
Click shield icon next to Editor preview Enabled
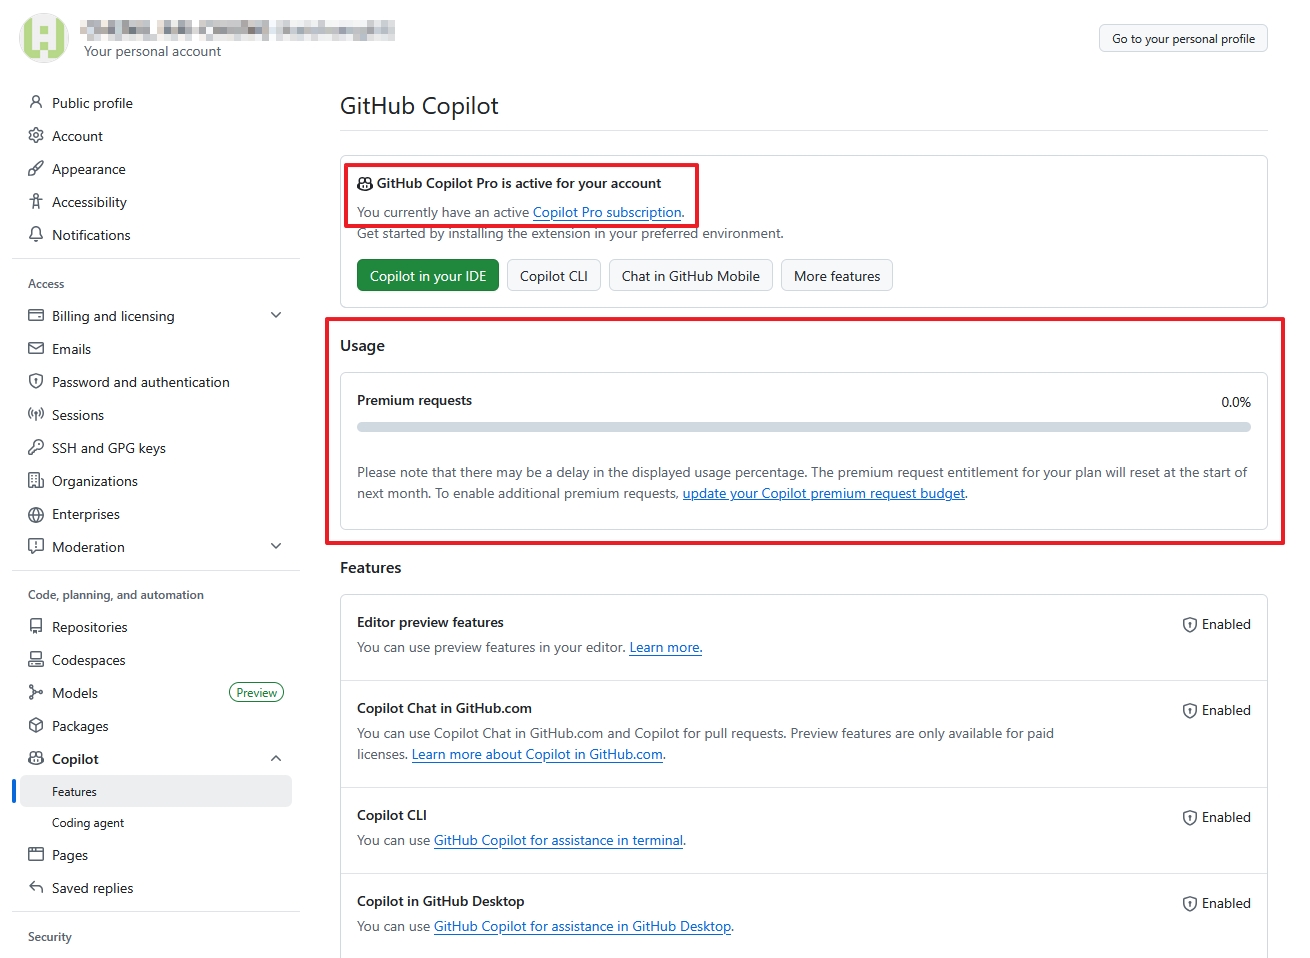[1190, 624]
